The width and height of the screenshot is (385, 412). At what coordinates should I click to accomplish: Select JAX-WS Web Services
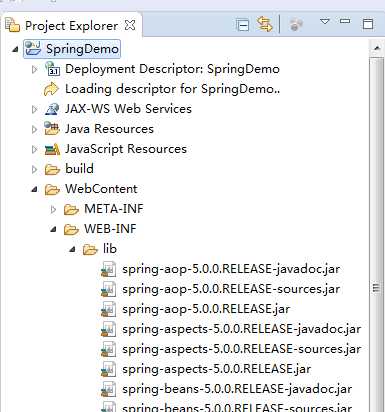(x=128, y=109)
